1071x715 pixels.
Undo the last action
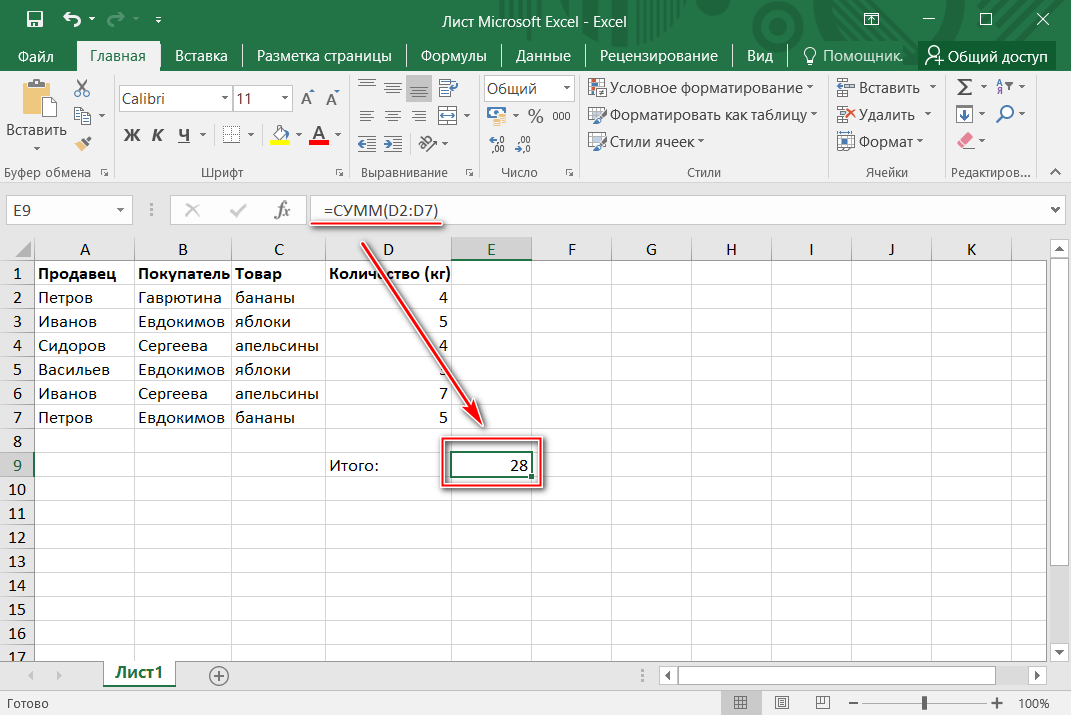tap(72, 19)
